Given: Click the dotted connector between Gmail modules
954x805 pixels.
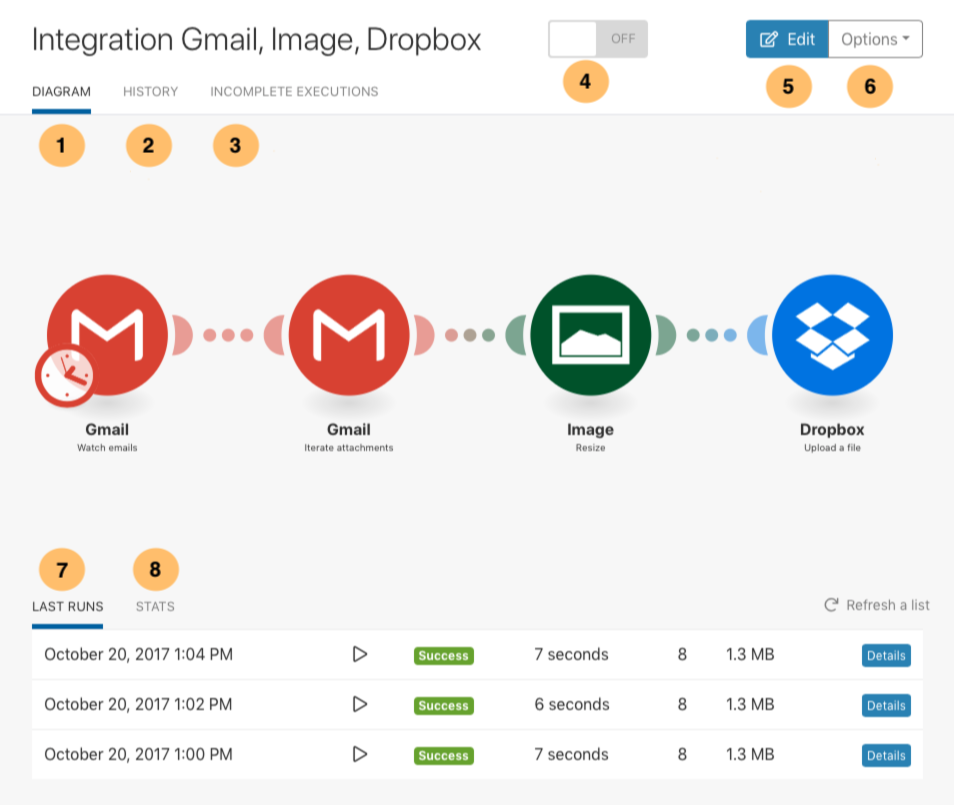Looking at the screenshot, I should click(228, 335).
